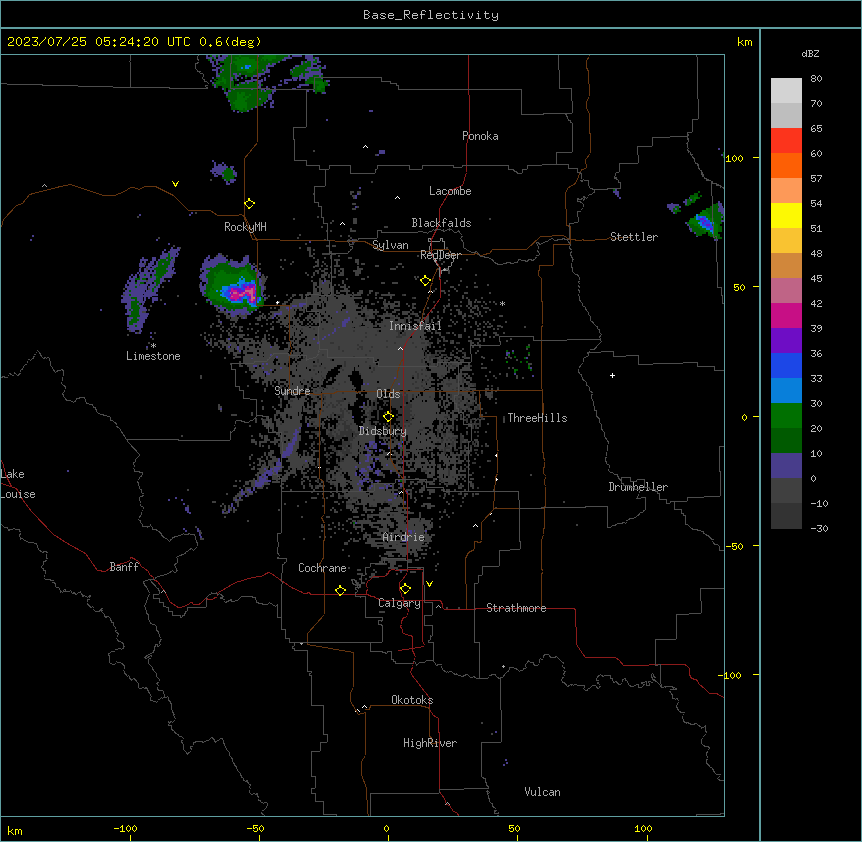Click the -50 tick on the horizontal axis
862x842 pixels.
point(255,828)
